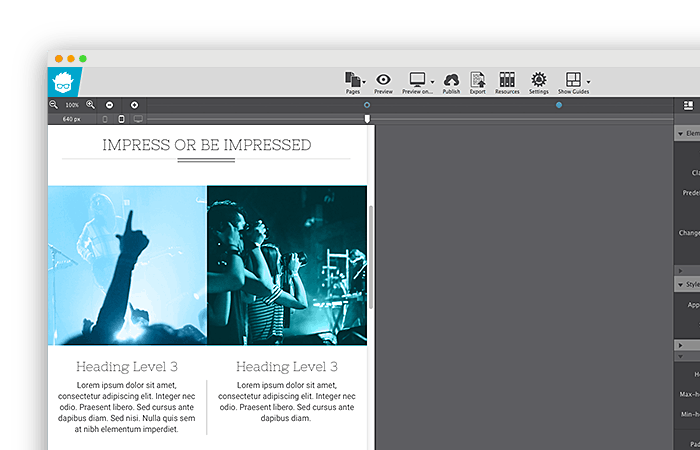Click the green window zoom button
Image resolution: width=700 pixels, height=450 pixels.
(83, 58)
